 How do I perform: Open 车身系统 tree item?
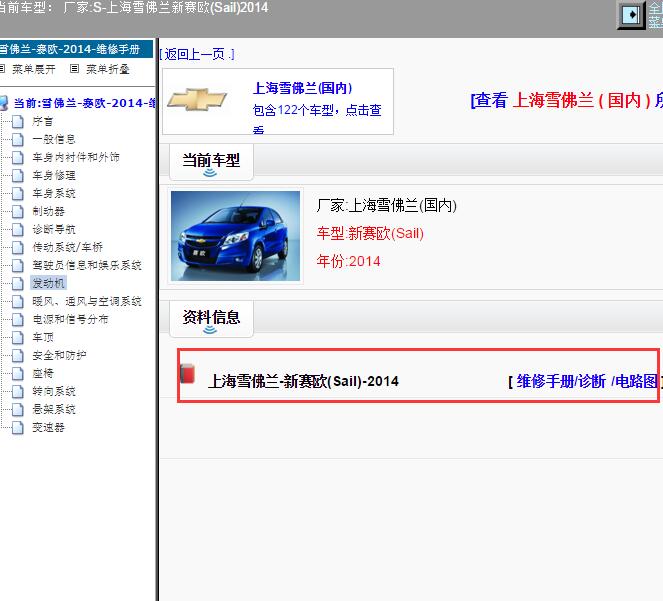pyautogui.click(x=54, y=194)
